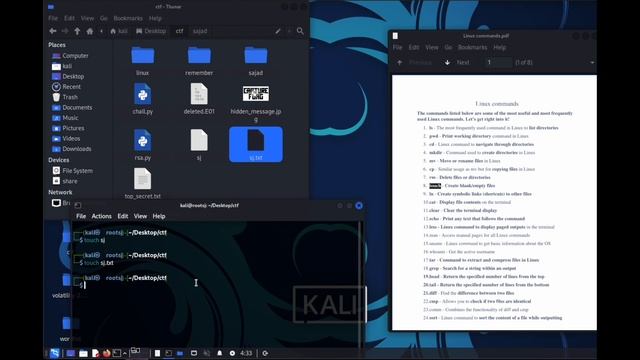This screenshot has width=640, height=360.
Task: Open Thunar Help menu
Action: (155, 18)
